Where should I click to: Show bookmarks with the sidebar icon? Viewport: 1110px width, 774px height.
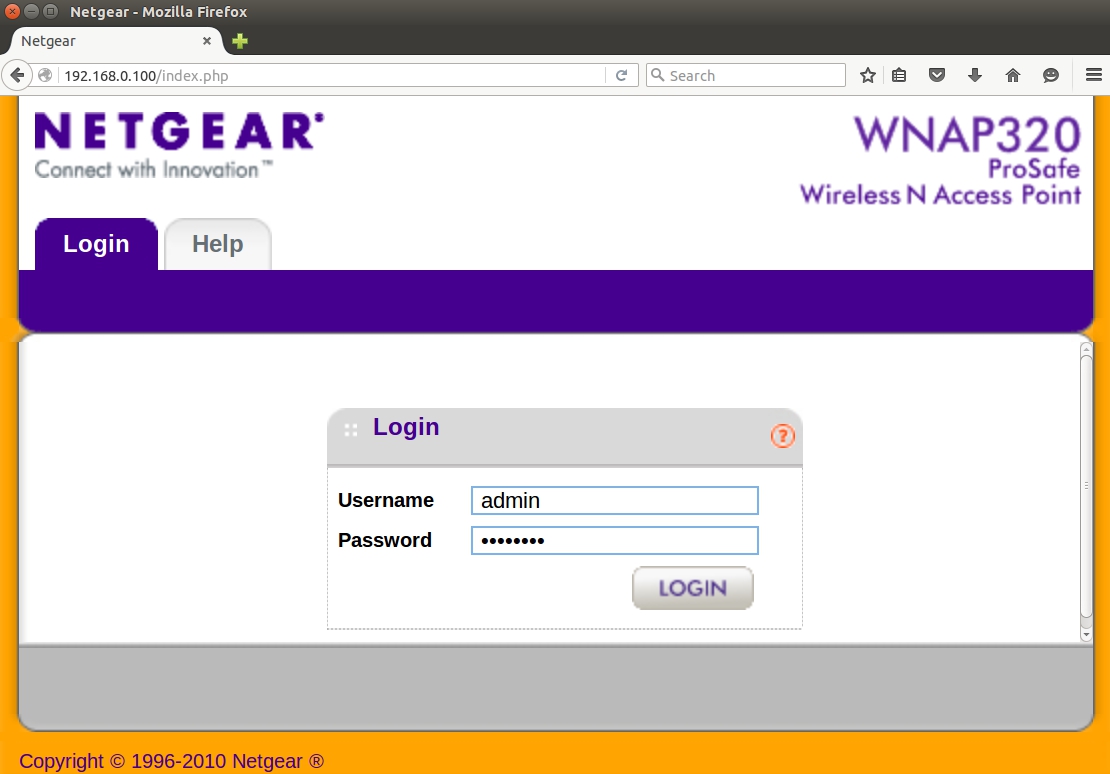pyautogui.click(x=899, y=75)
